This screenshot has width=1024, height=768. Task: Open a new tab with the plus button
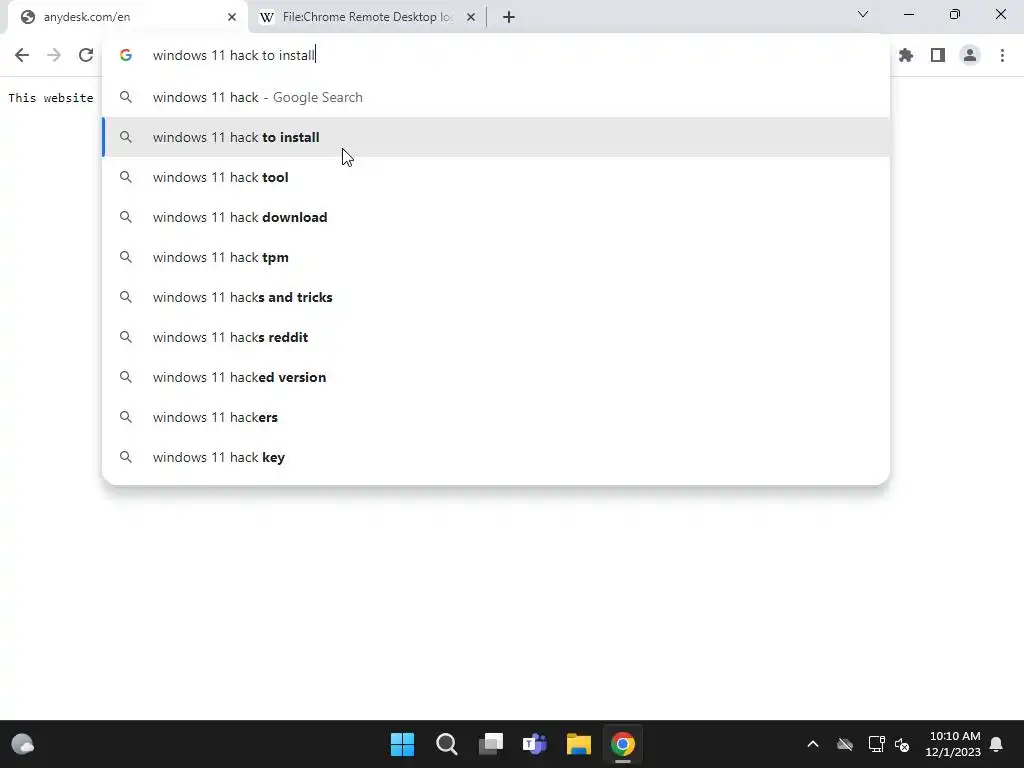[x=509, y=17]
